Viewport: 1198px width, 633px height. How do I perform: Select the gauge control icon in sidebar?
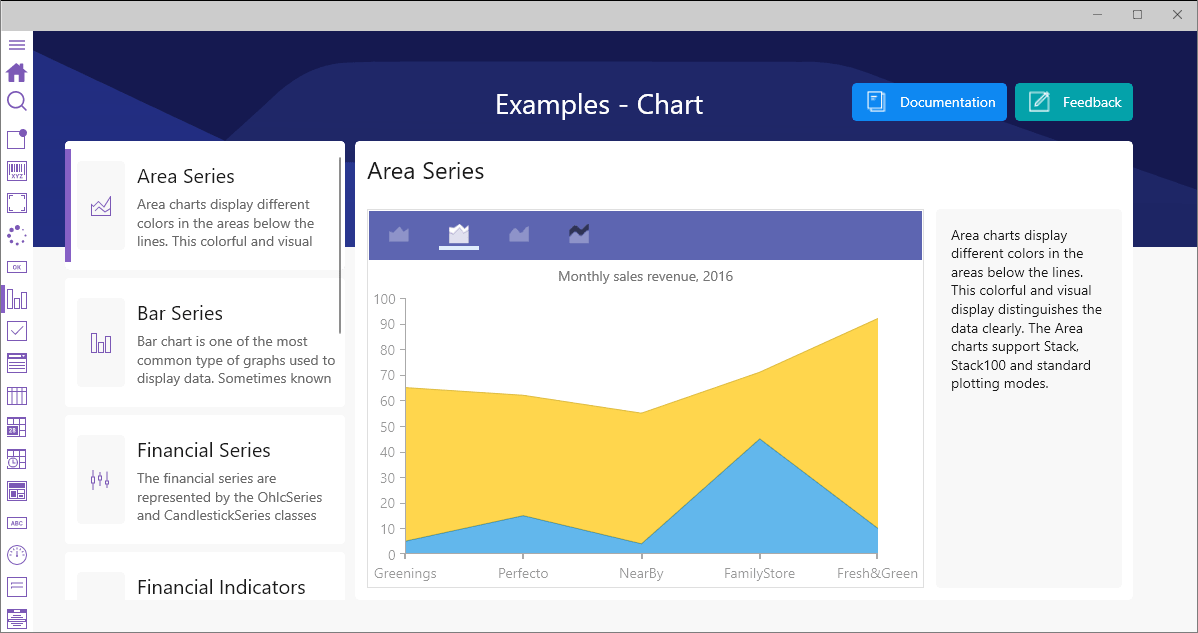pyautogui.click(x=16, y=555)
